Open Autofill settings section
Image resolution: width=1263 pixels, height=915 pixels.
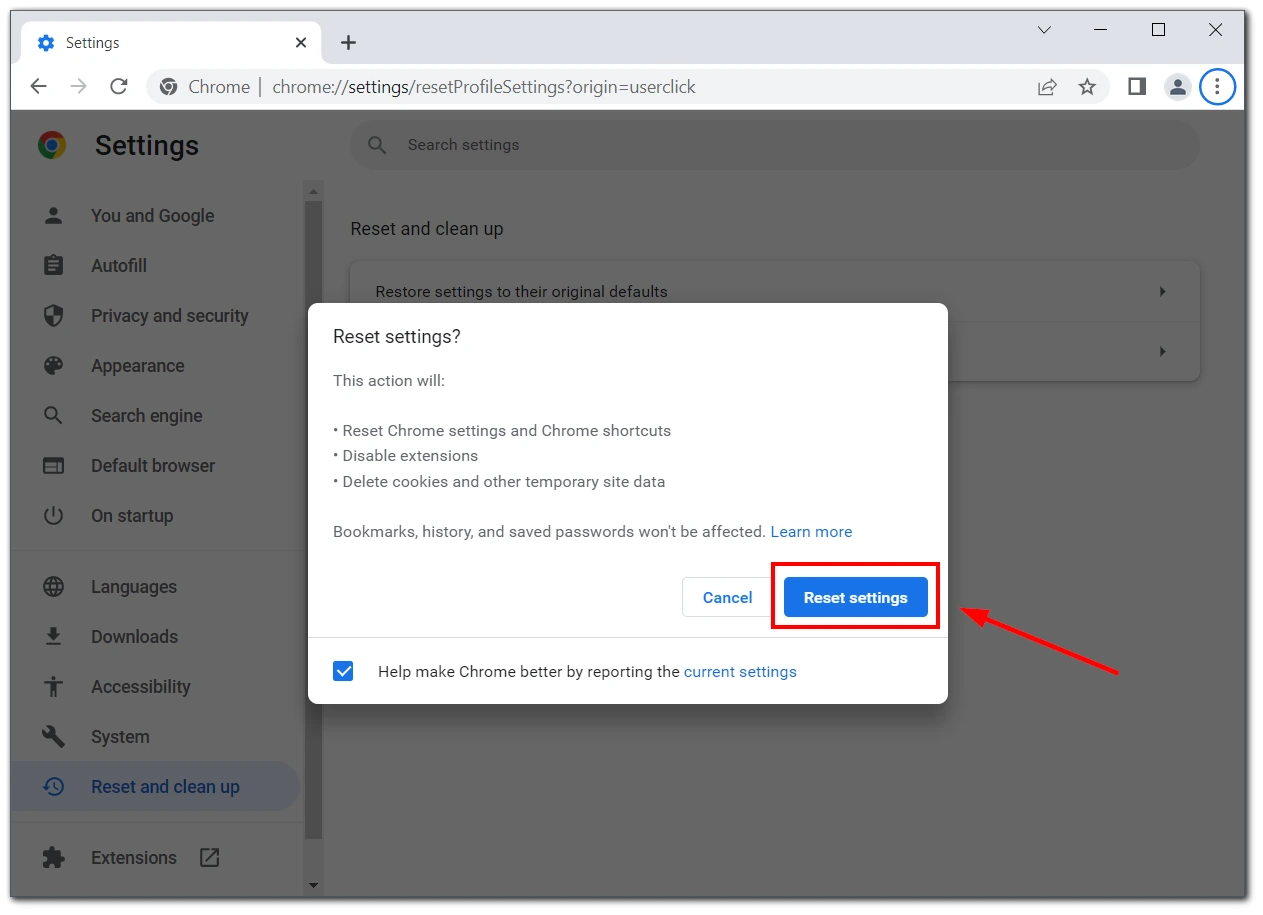(x=119, y=266)
